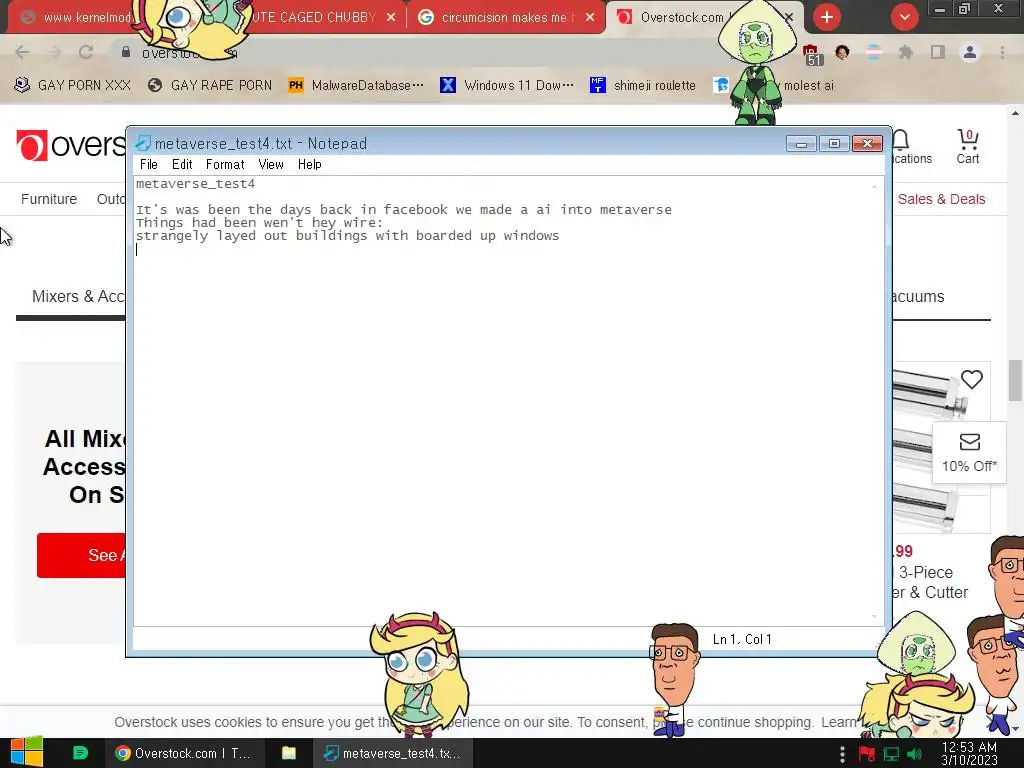Screen dimensions: 1024x768
Task: Open the Windows 11 Dow… bookmark
Action: click(507, 85)
